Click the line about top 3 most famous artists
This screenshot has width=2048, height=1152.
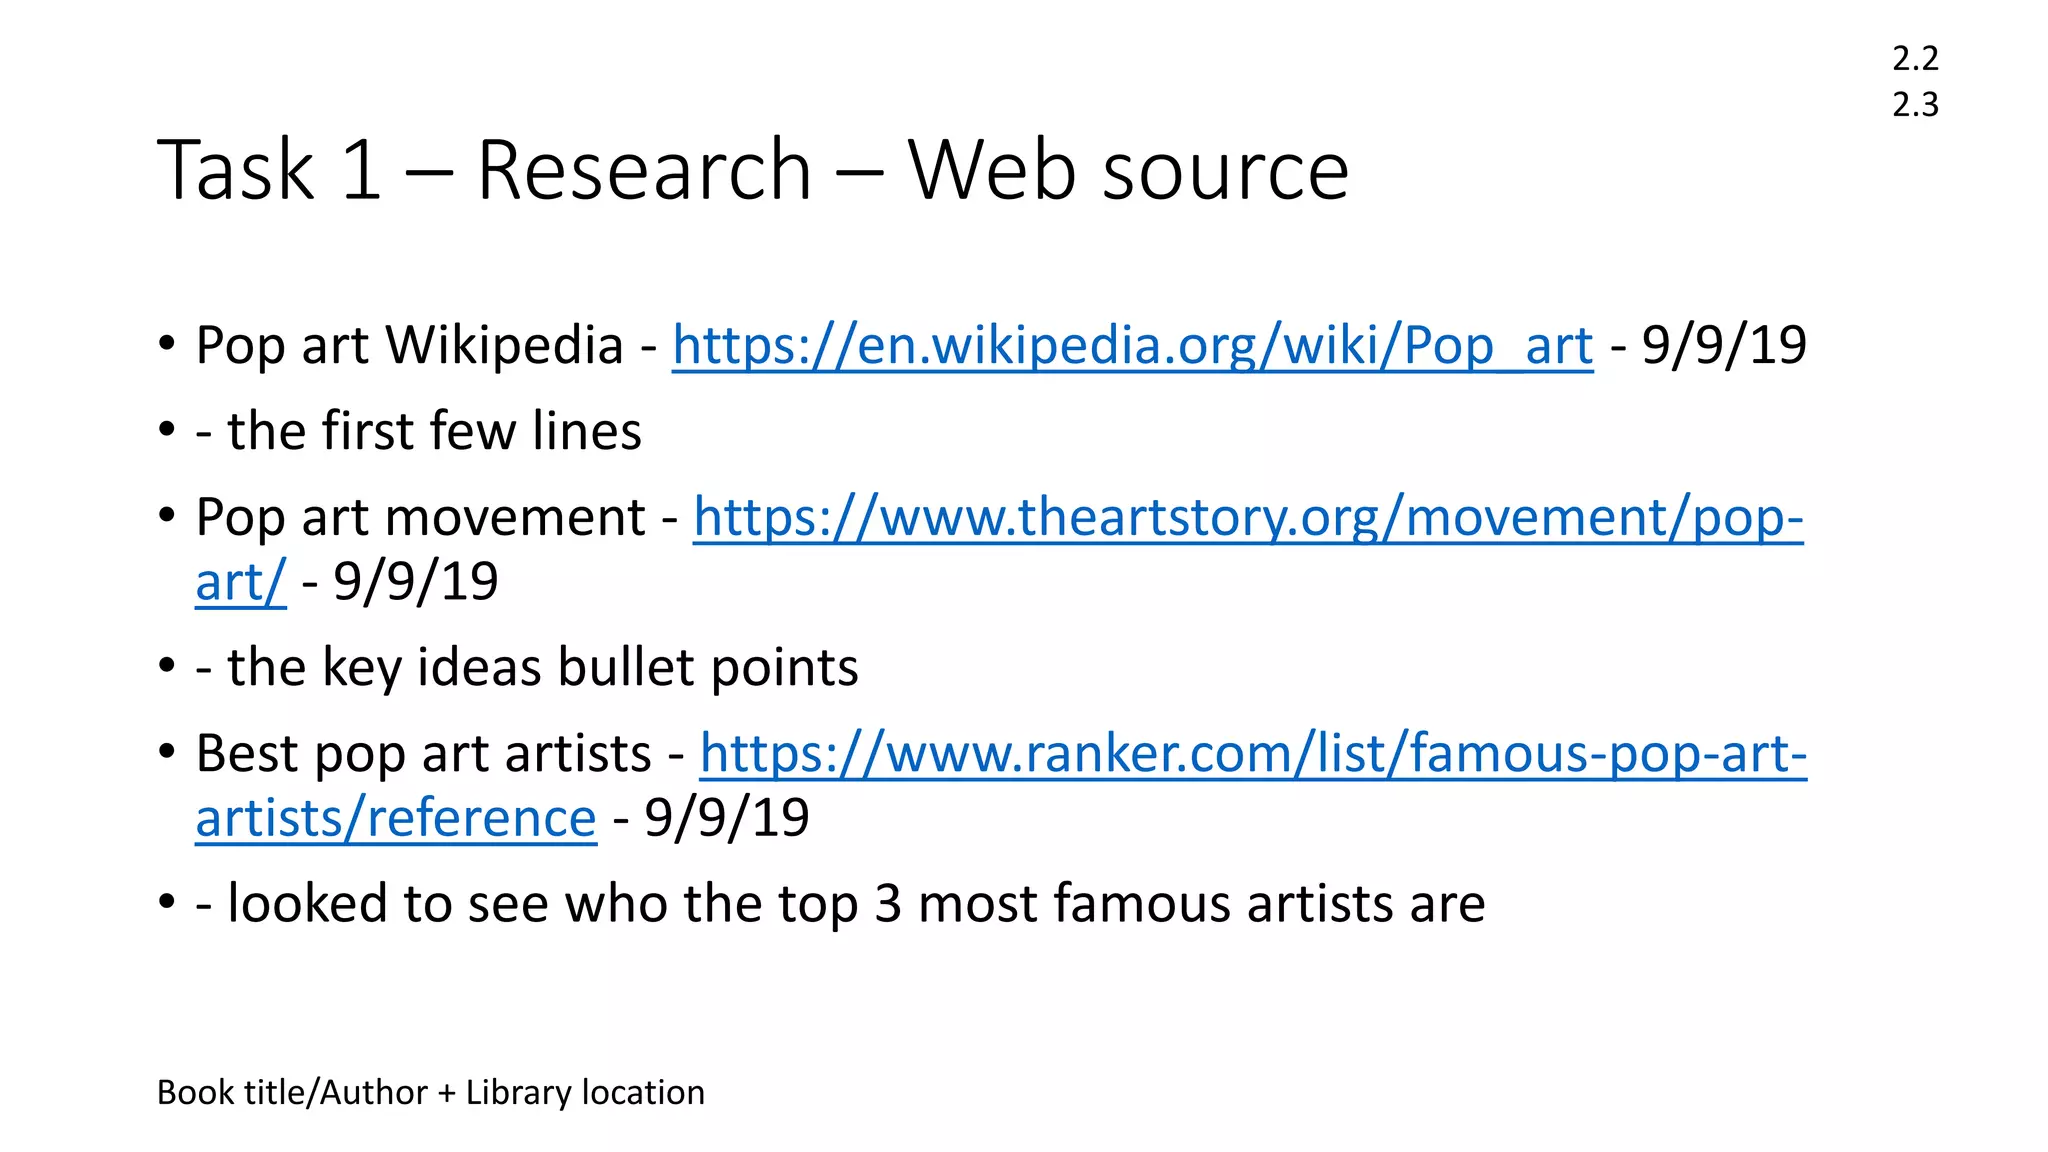click(x=840, y=903)
